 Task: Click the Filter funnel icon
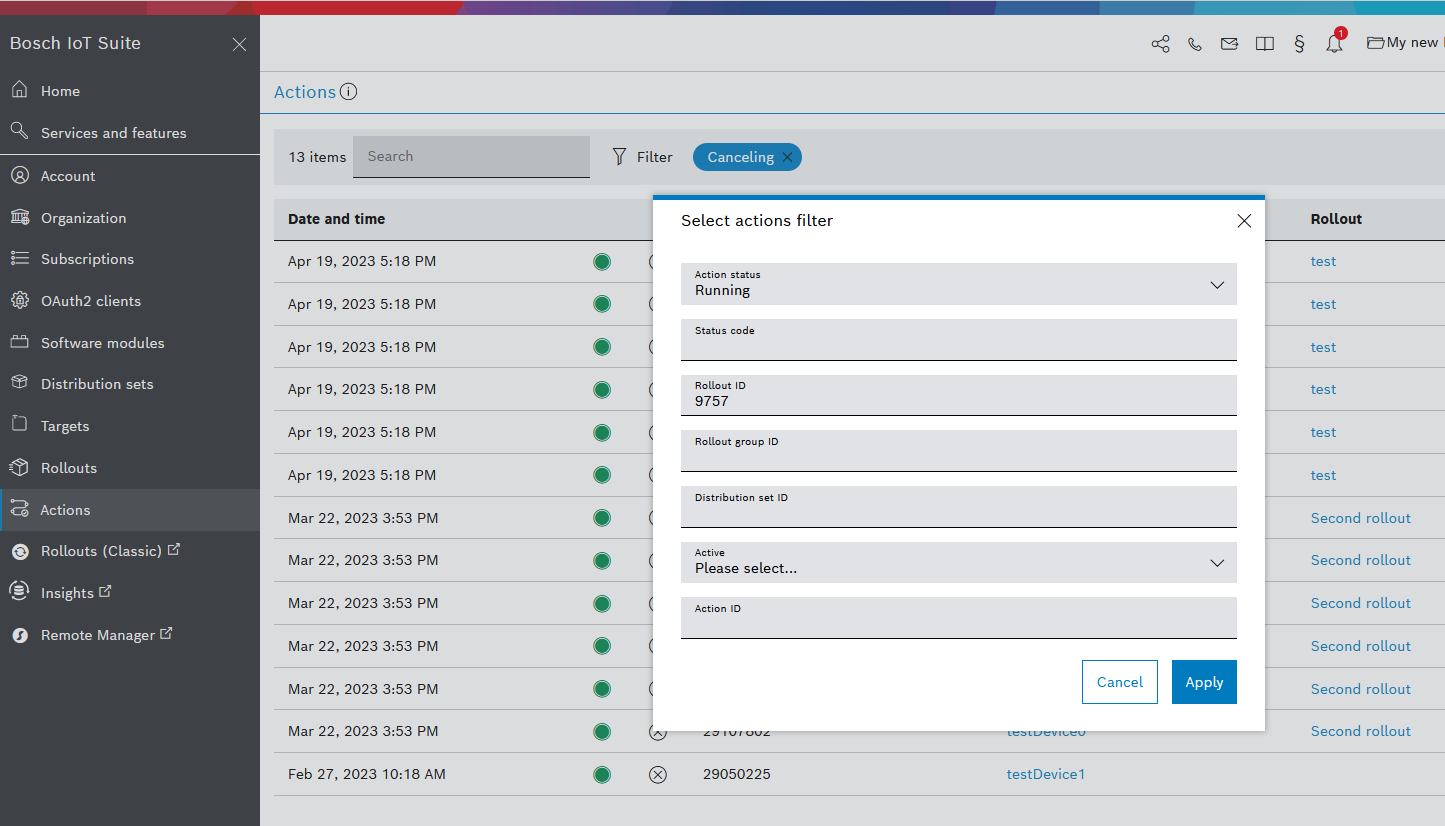click(620, 157)
